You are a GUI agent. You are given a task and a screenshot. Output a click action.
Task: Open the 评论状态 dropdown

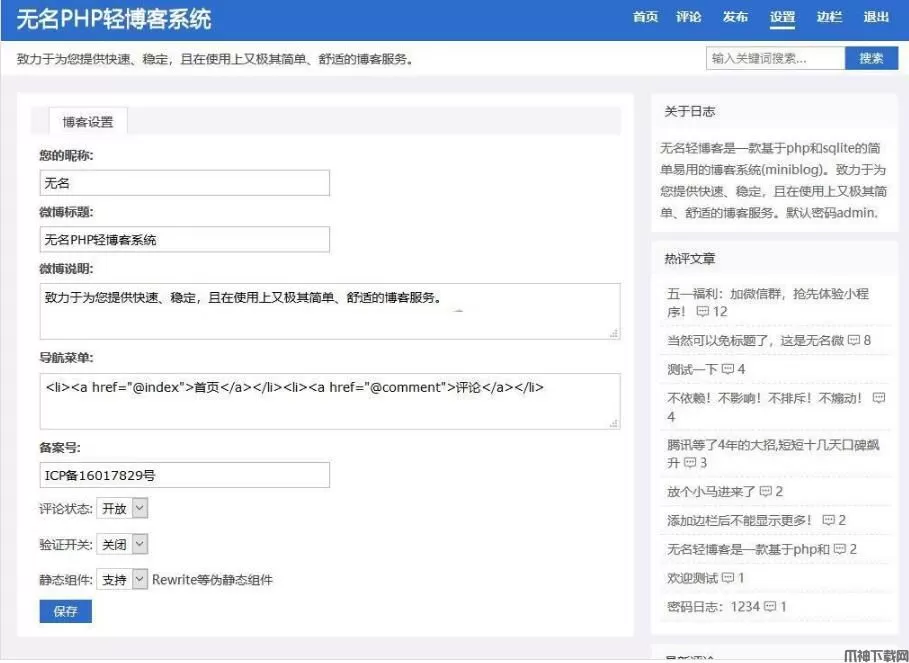click(122, 508)
